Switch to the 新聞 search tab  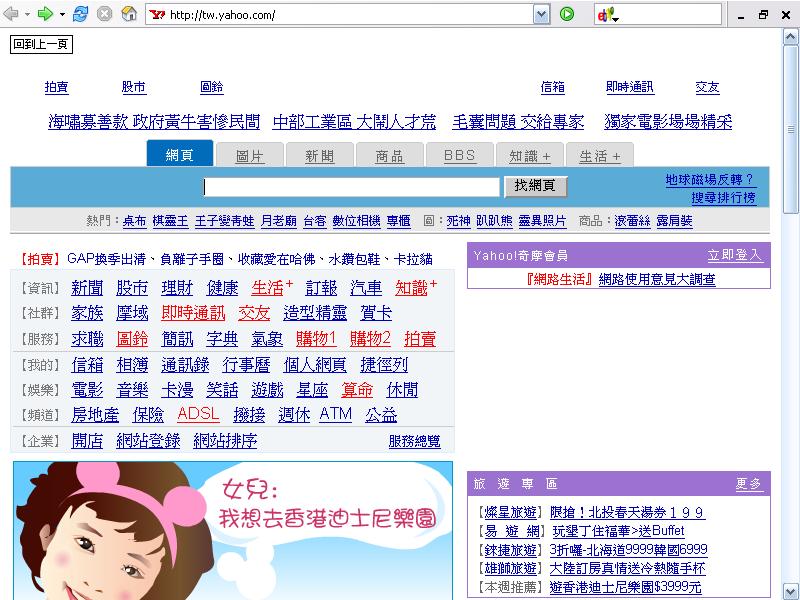(x=319, y=156)
